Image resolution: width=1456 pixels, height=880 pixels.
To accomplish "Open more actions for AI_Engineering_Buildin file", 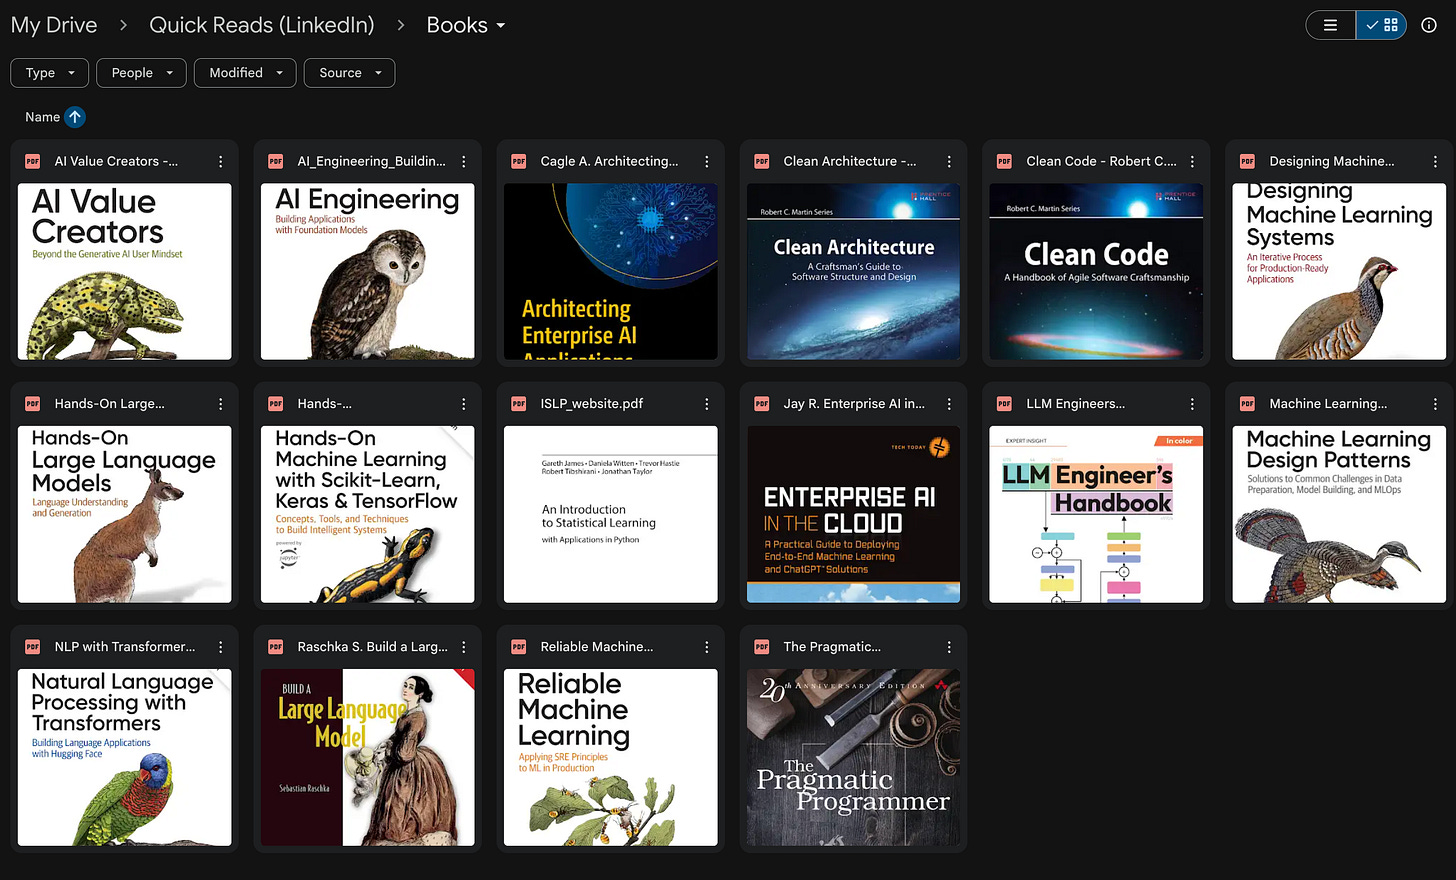I will 464,161.
